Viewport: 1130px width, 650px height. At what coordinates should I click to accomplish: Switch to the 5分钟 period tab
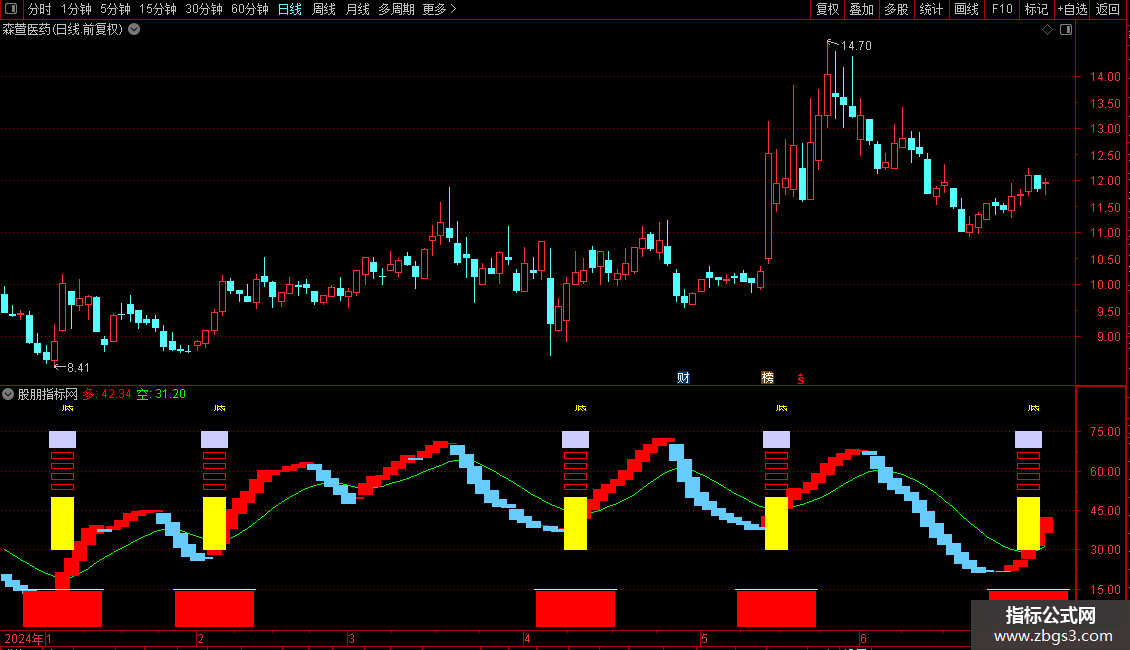point(115,9)
